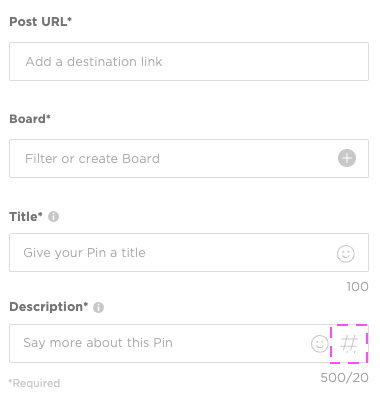Viewport: 380px width, 402px height.
Task: Click the *Required footnote text
Action: coord(34,383)
